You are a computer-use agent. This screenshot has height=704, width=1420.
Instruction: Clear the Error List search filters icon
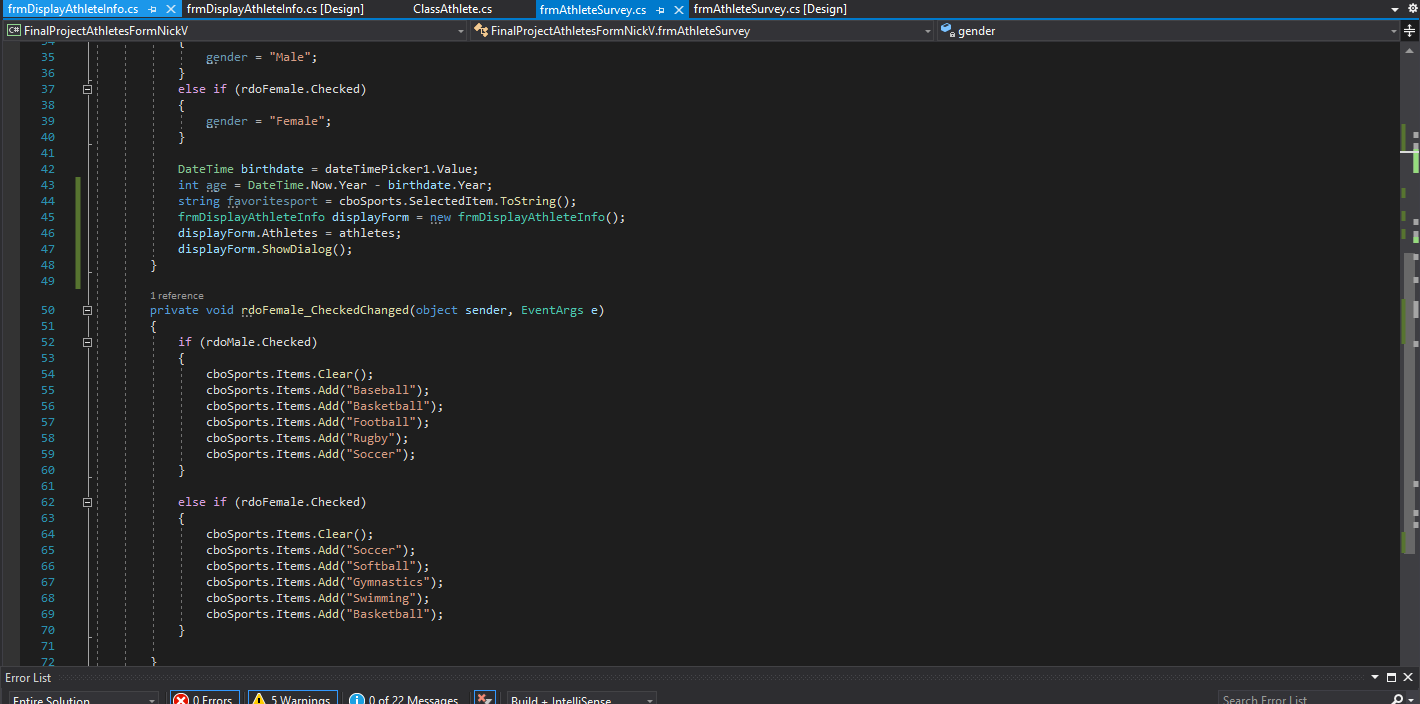click(x=484, y=697)
